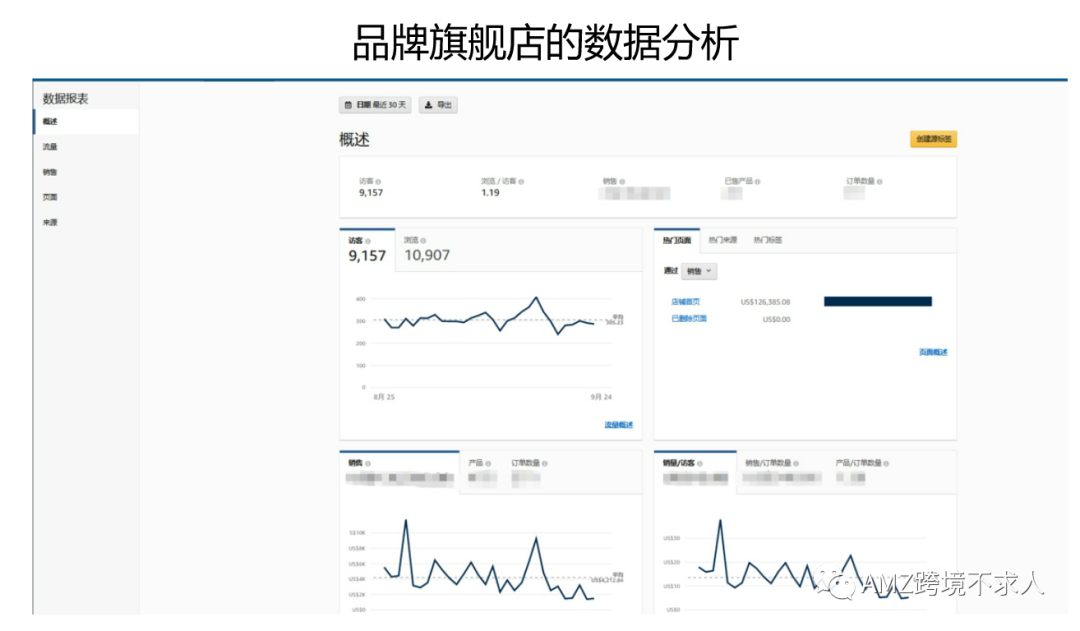
Task: Open the calendar icon in the date range button
Action: [346, 105]
